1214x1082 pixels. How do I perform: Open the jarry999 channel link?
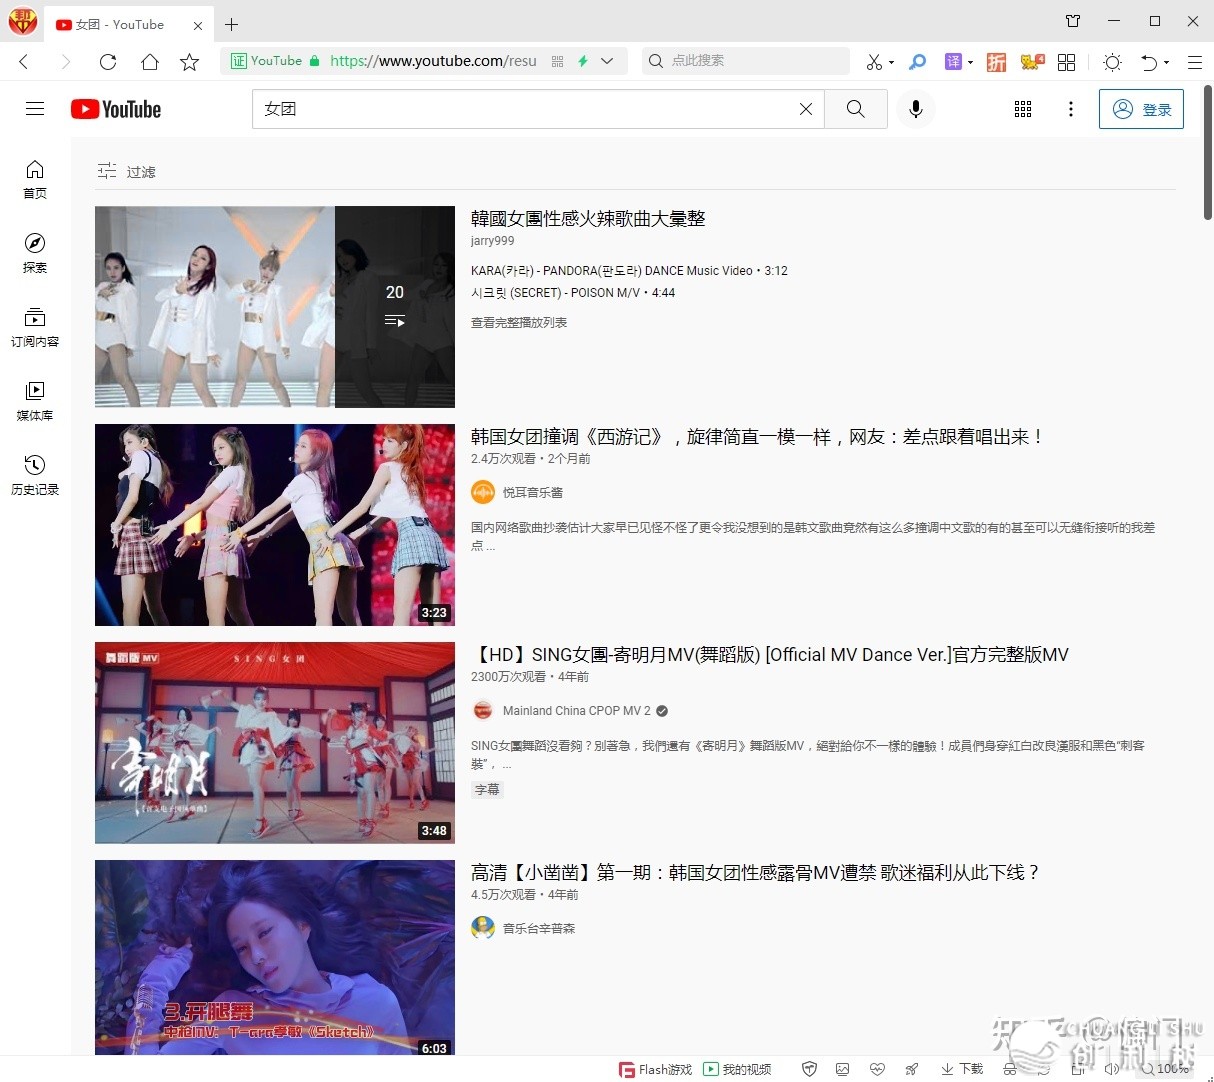(493, 241)
